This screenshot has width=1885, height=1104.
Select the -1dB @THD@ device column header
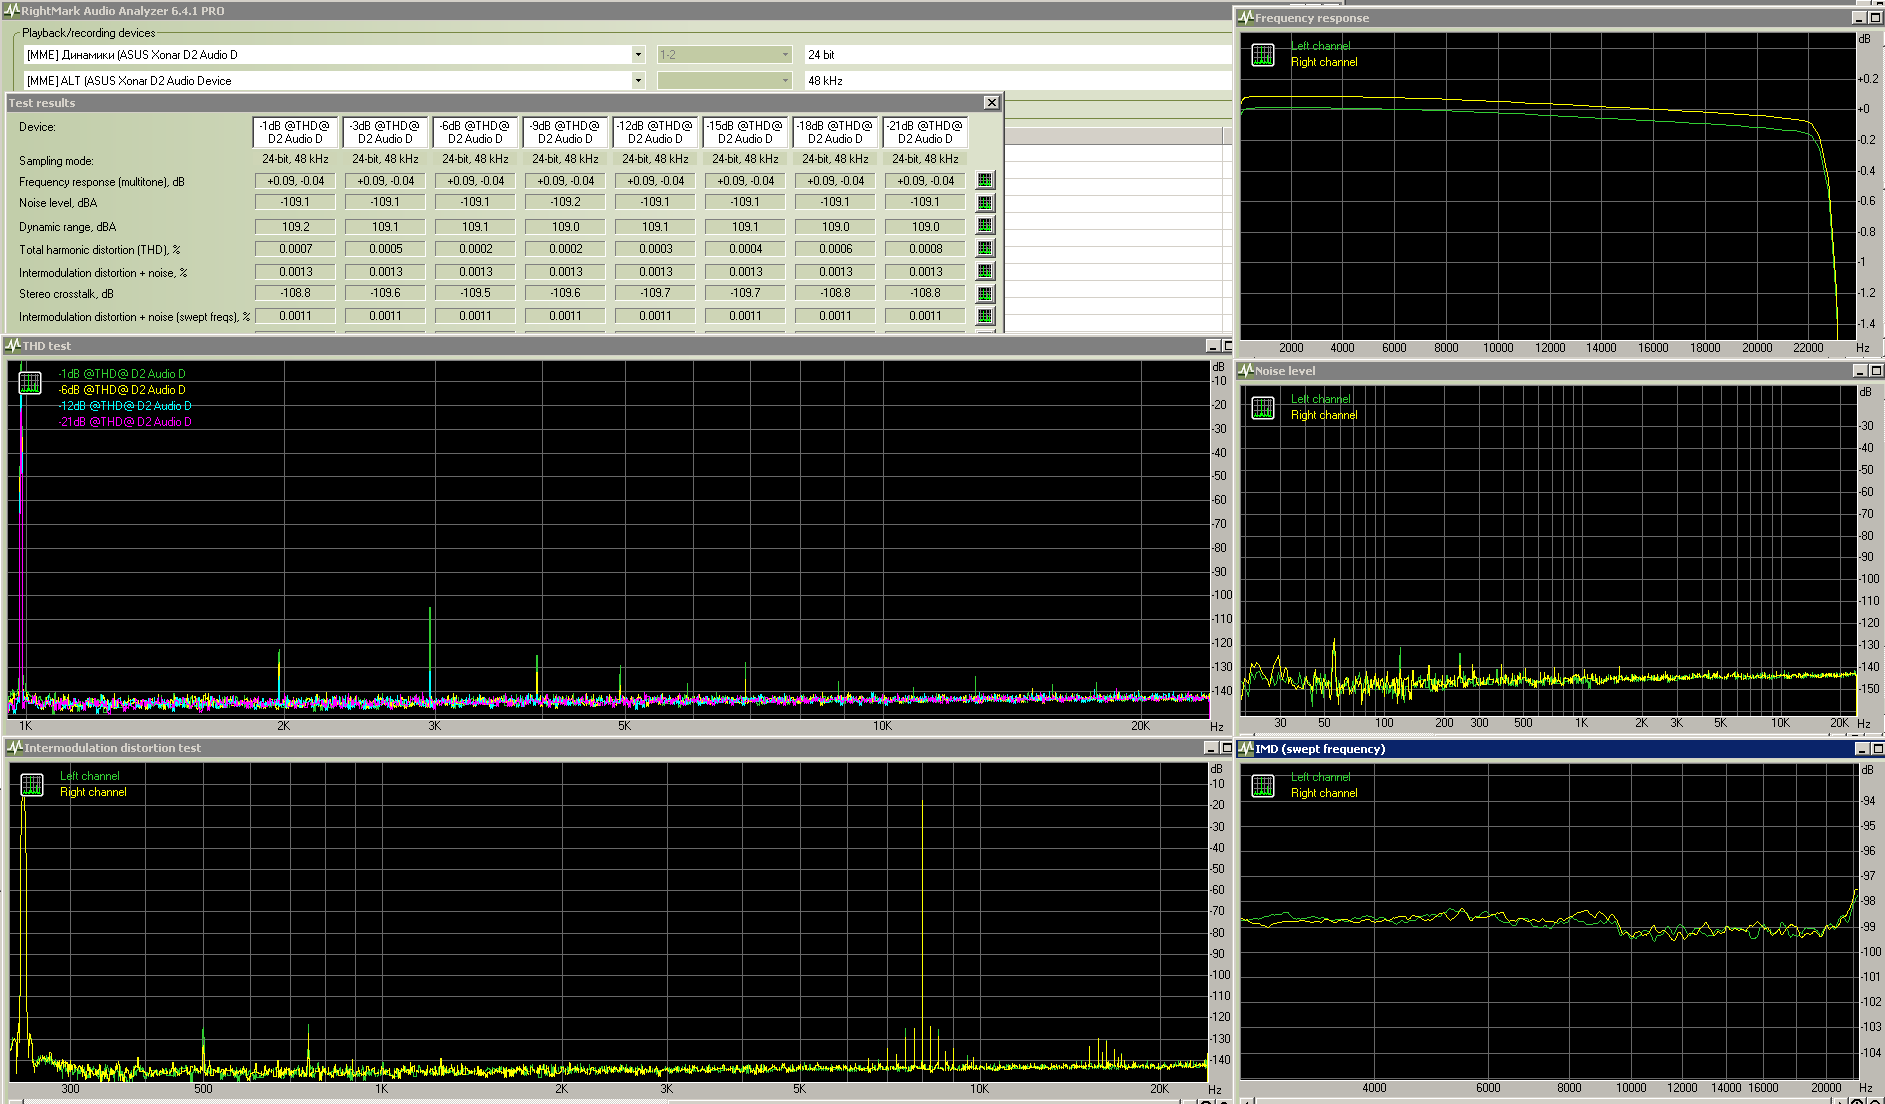(295, 132)
